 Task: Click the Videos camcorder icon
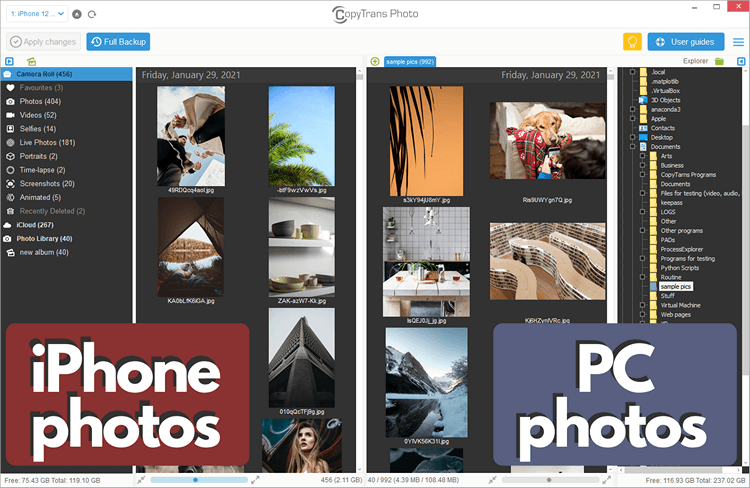[x=10, y=115]
